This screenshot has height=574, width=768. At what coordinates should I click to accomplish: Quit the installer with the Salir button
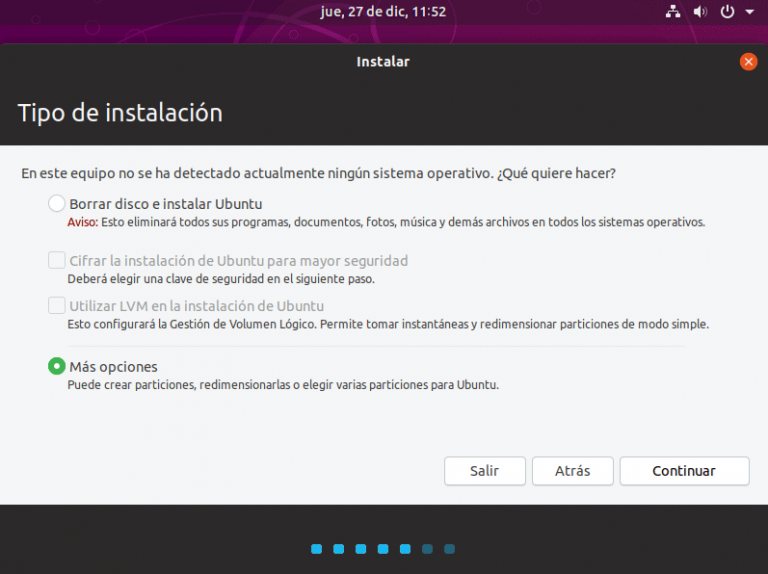(x=484, y=471)
